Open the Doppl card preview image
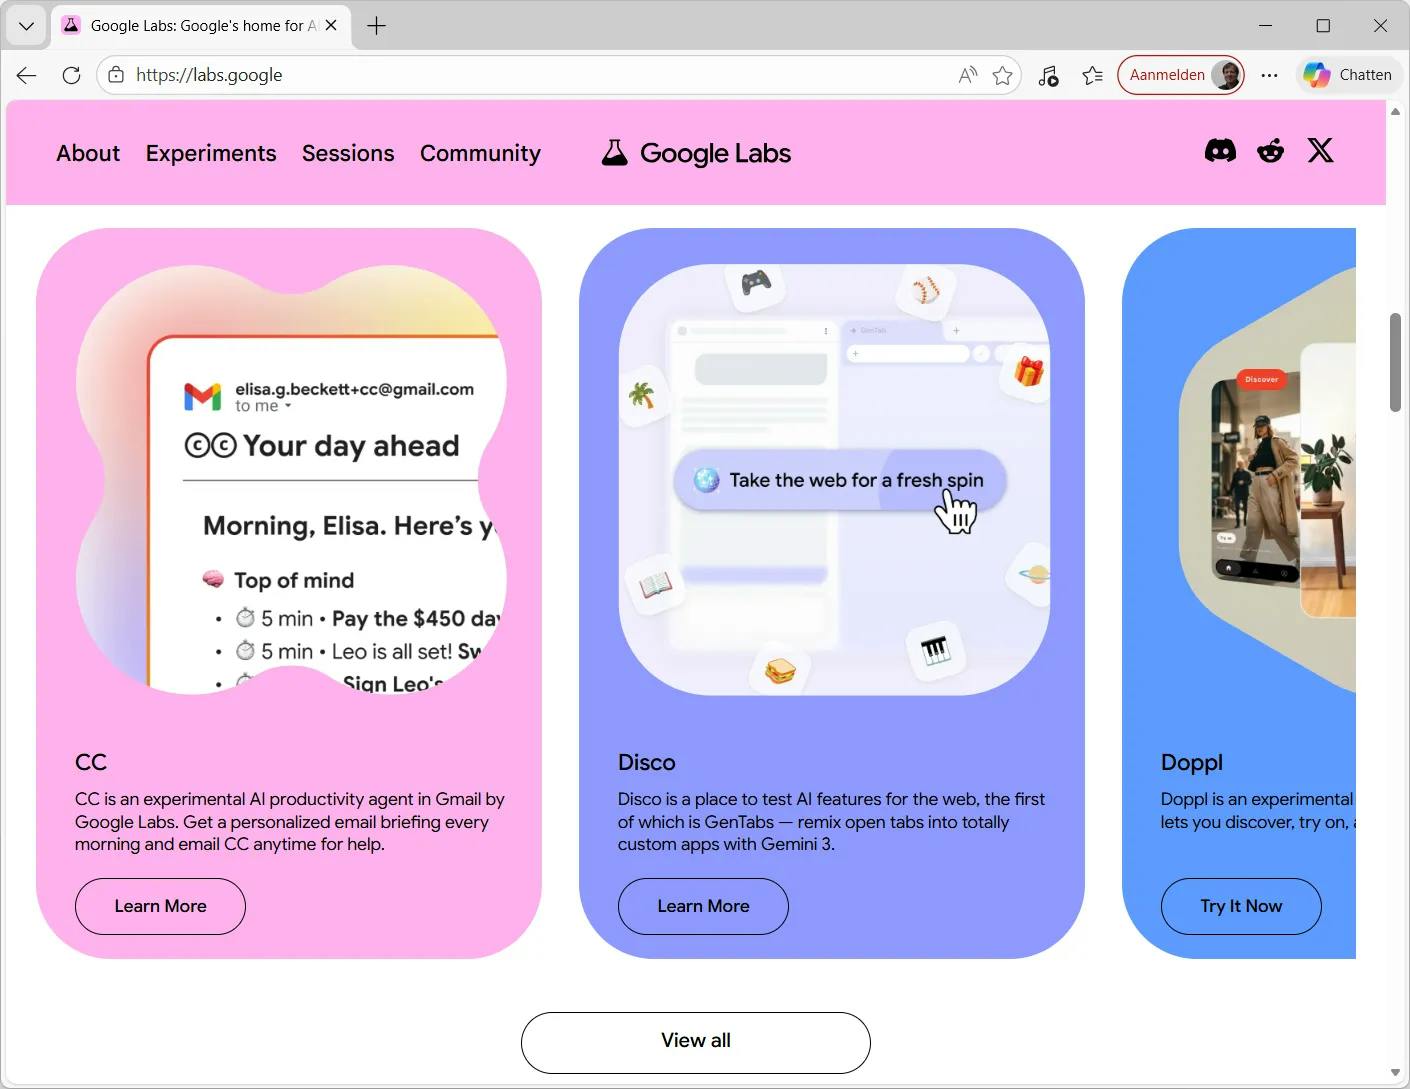The image size is (1410, 1089). coord(1267,480)
